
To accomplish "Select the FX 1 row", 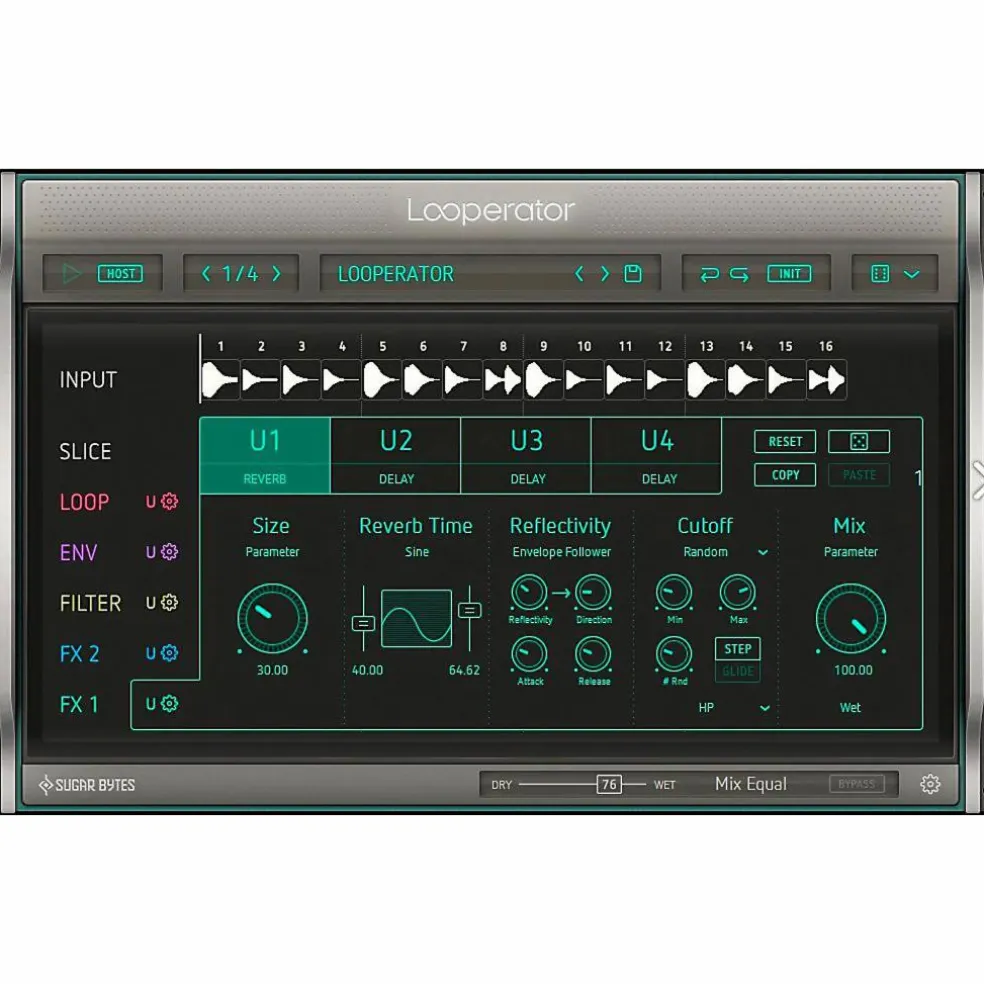I will point(79,705).
